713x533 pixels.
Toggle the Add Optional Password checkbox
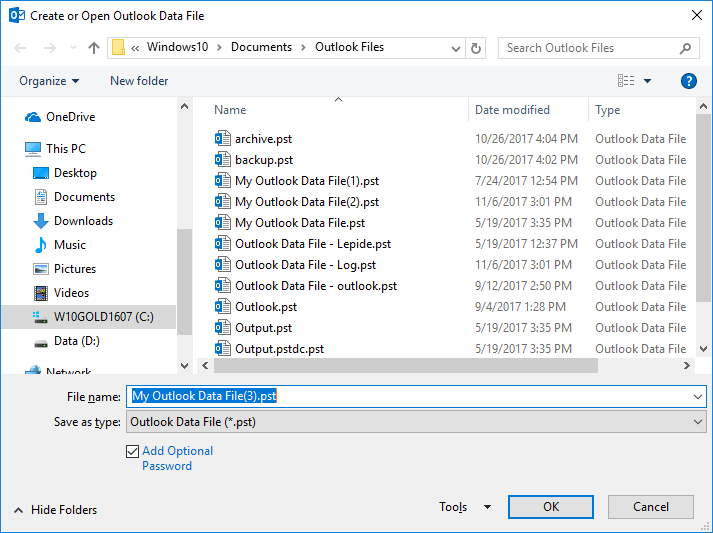tap(133, 451)
